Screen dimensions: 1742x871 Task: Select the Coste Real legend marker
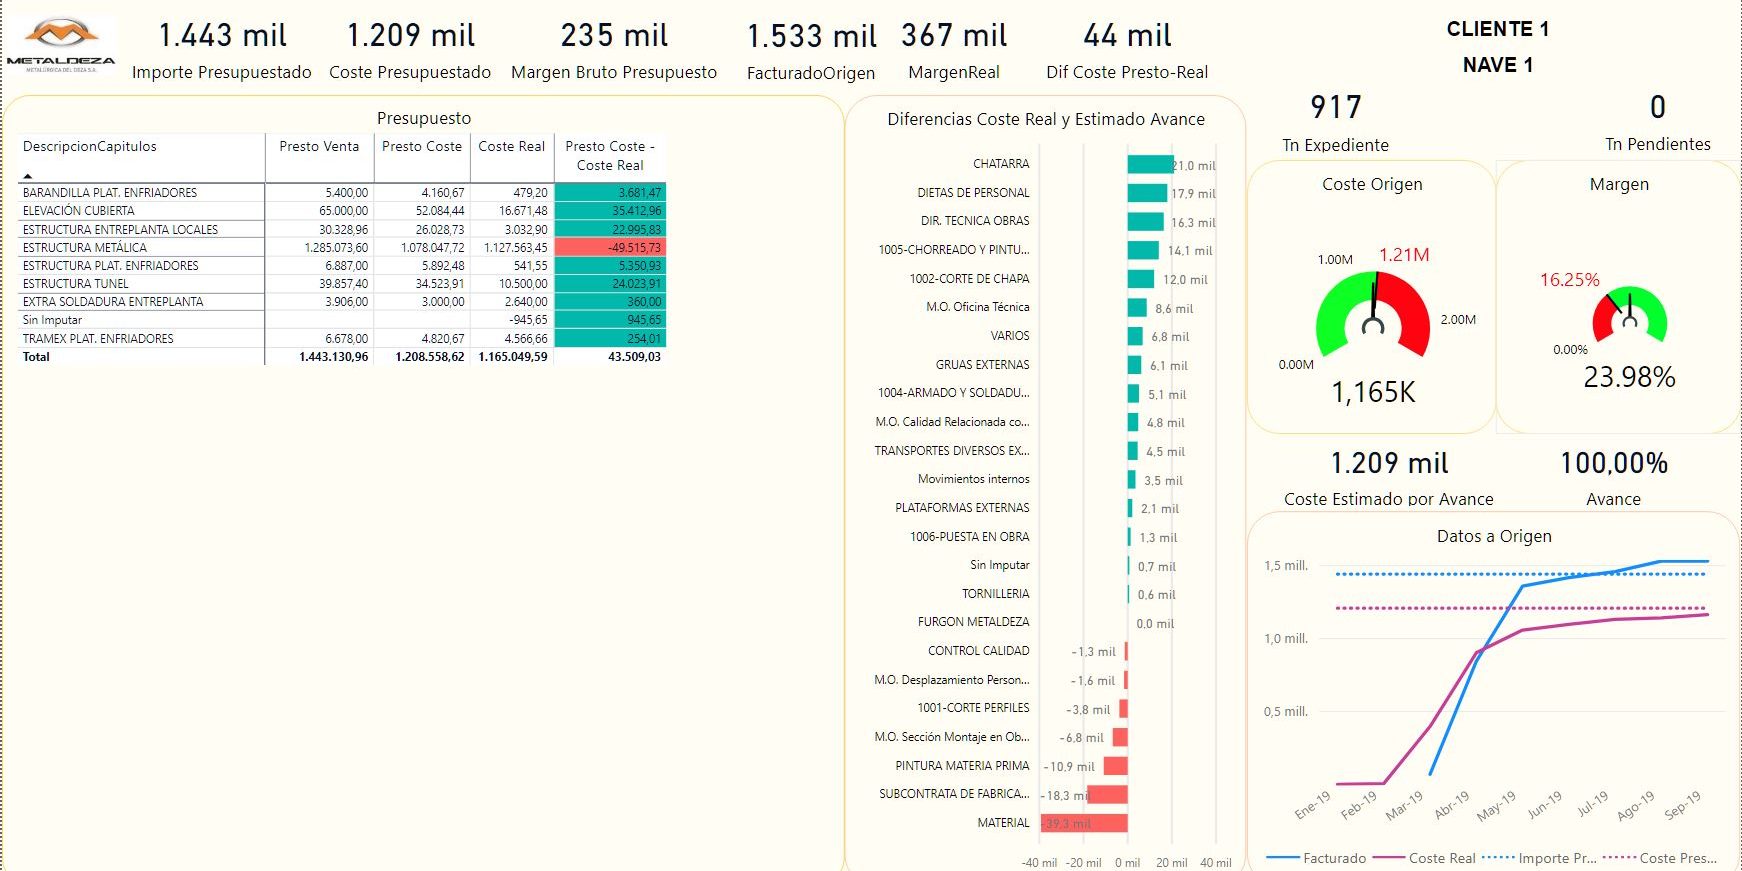[1389, 858]
